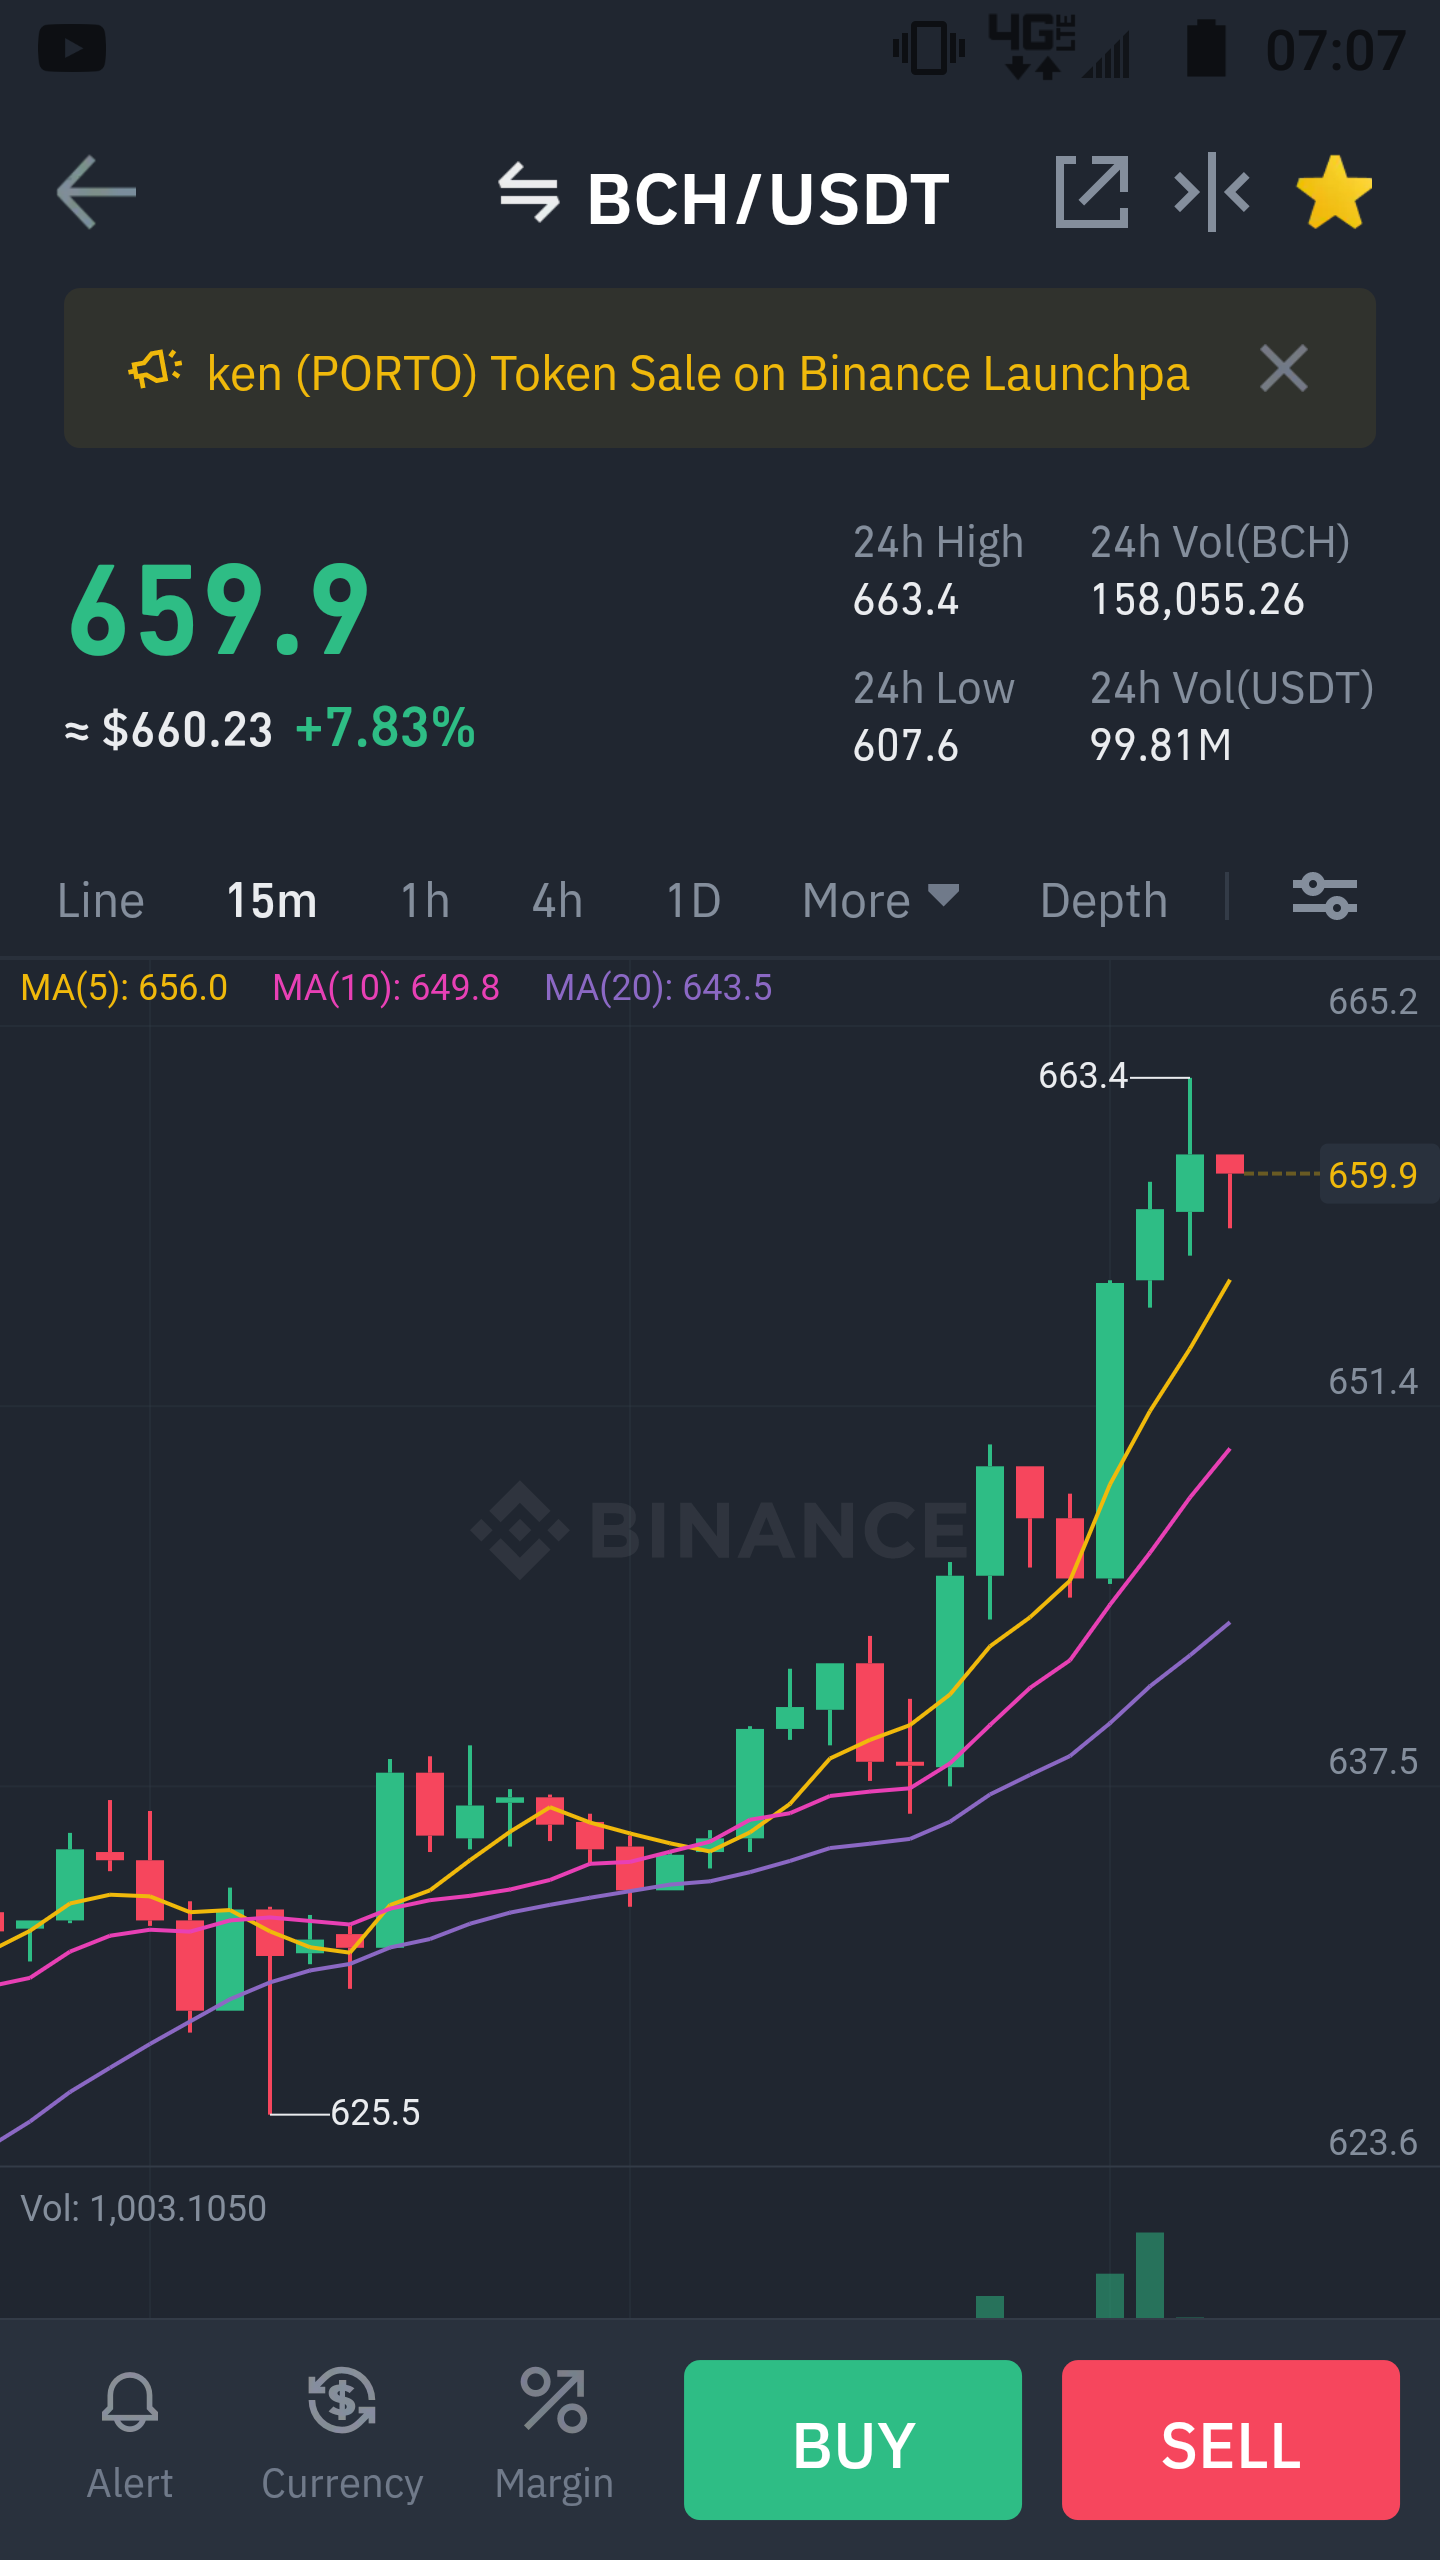1440x2560 pixels.
Task: Tap the 659.9 current price marker
Action: (1373, 1175)
